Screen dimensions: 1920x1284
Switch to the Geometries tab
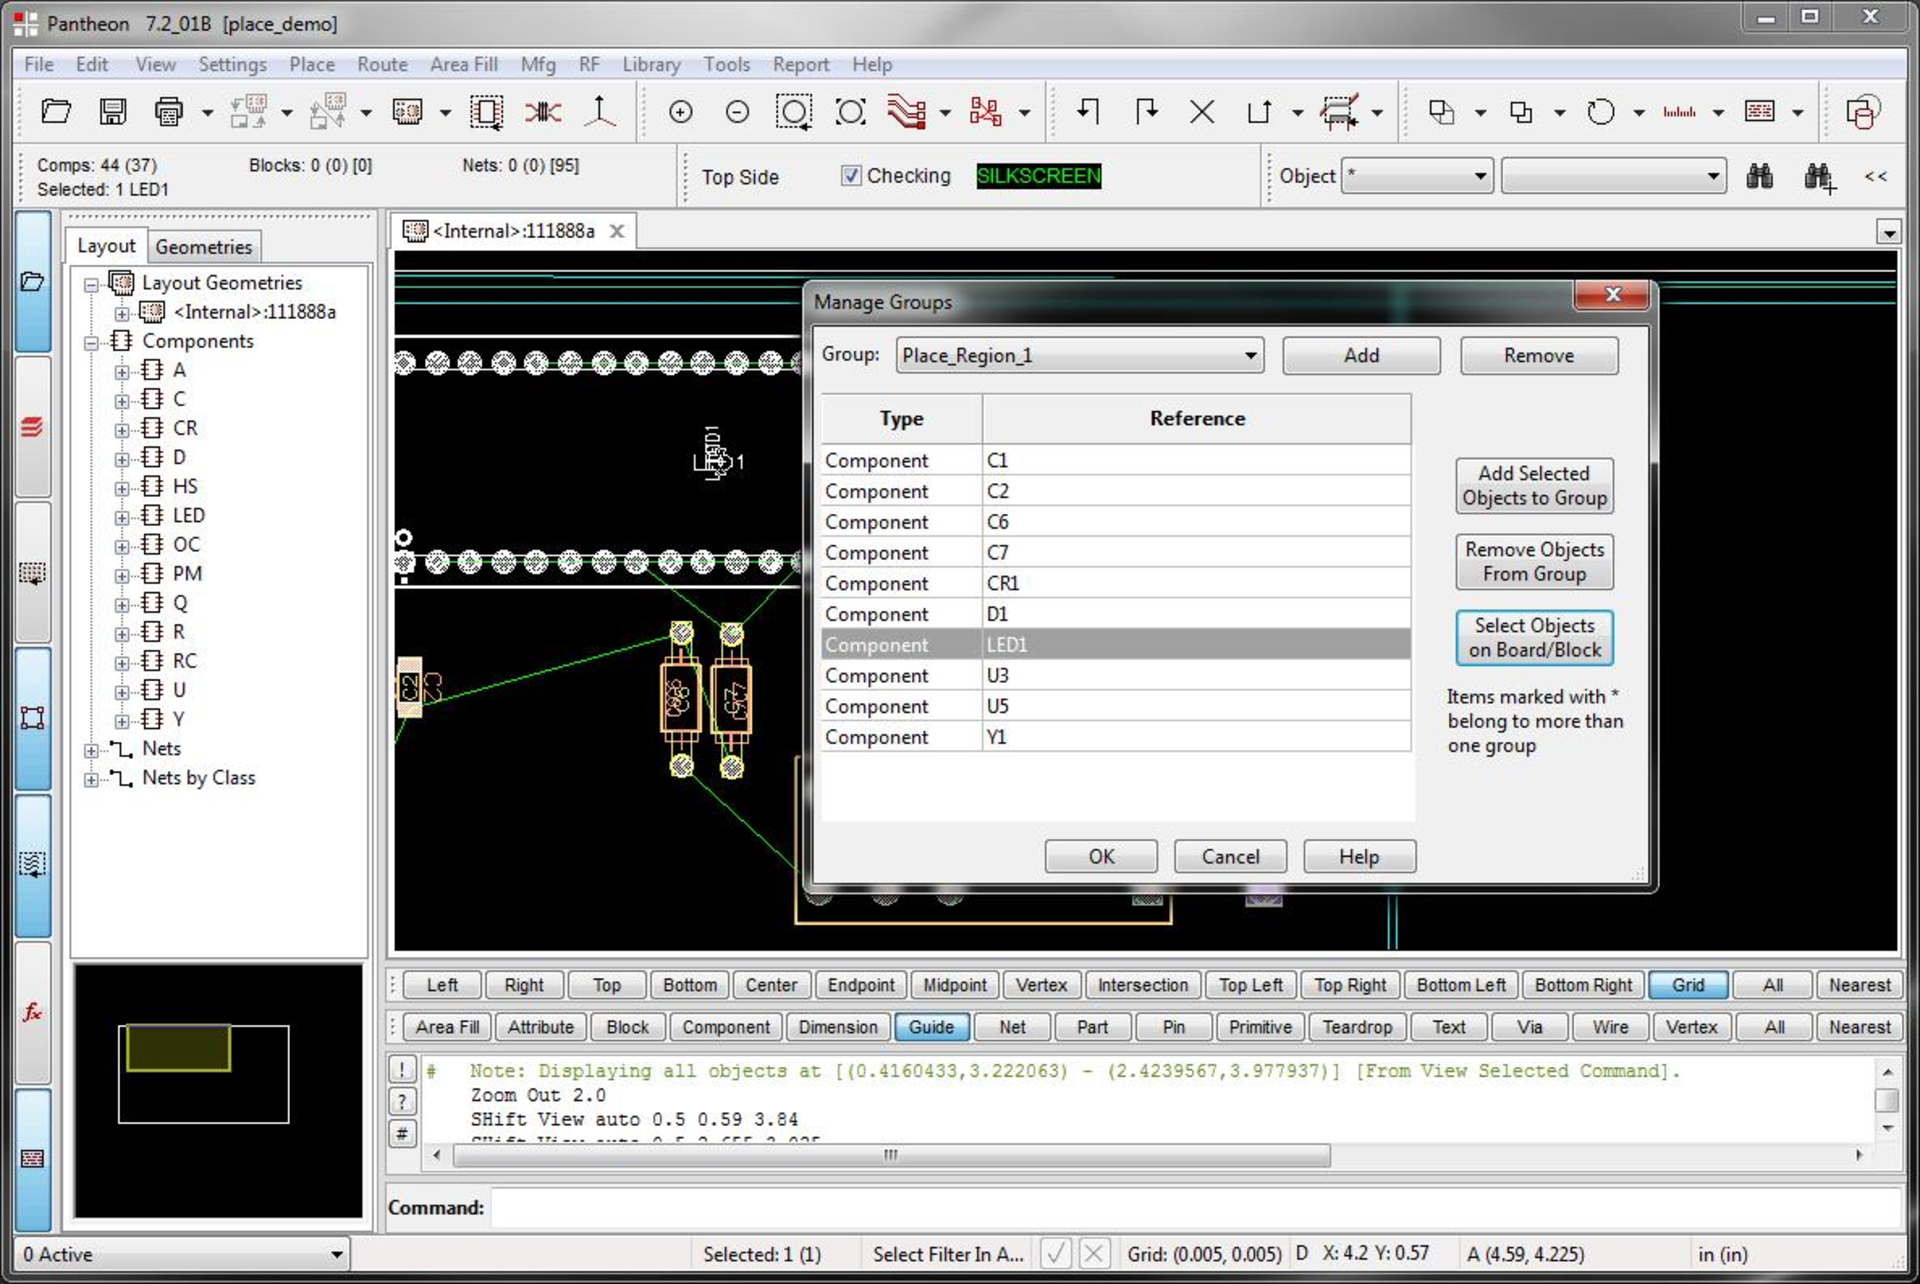pyautogui.click(x=203, y=247)
